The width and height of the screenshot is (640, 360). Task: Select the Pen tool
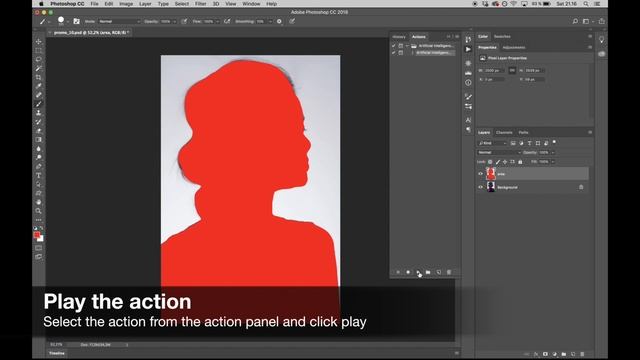[x=39, y=167]
